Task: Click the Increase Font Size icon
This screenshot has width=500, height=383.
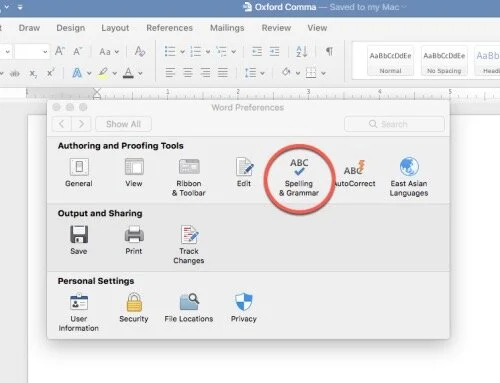Action: click(60, 51)
